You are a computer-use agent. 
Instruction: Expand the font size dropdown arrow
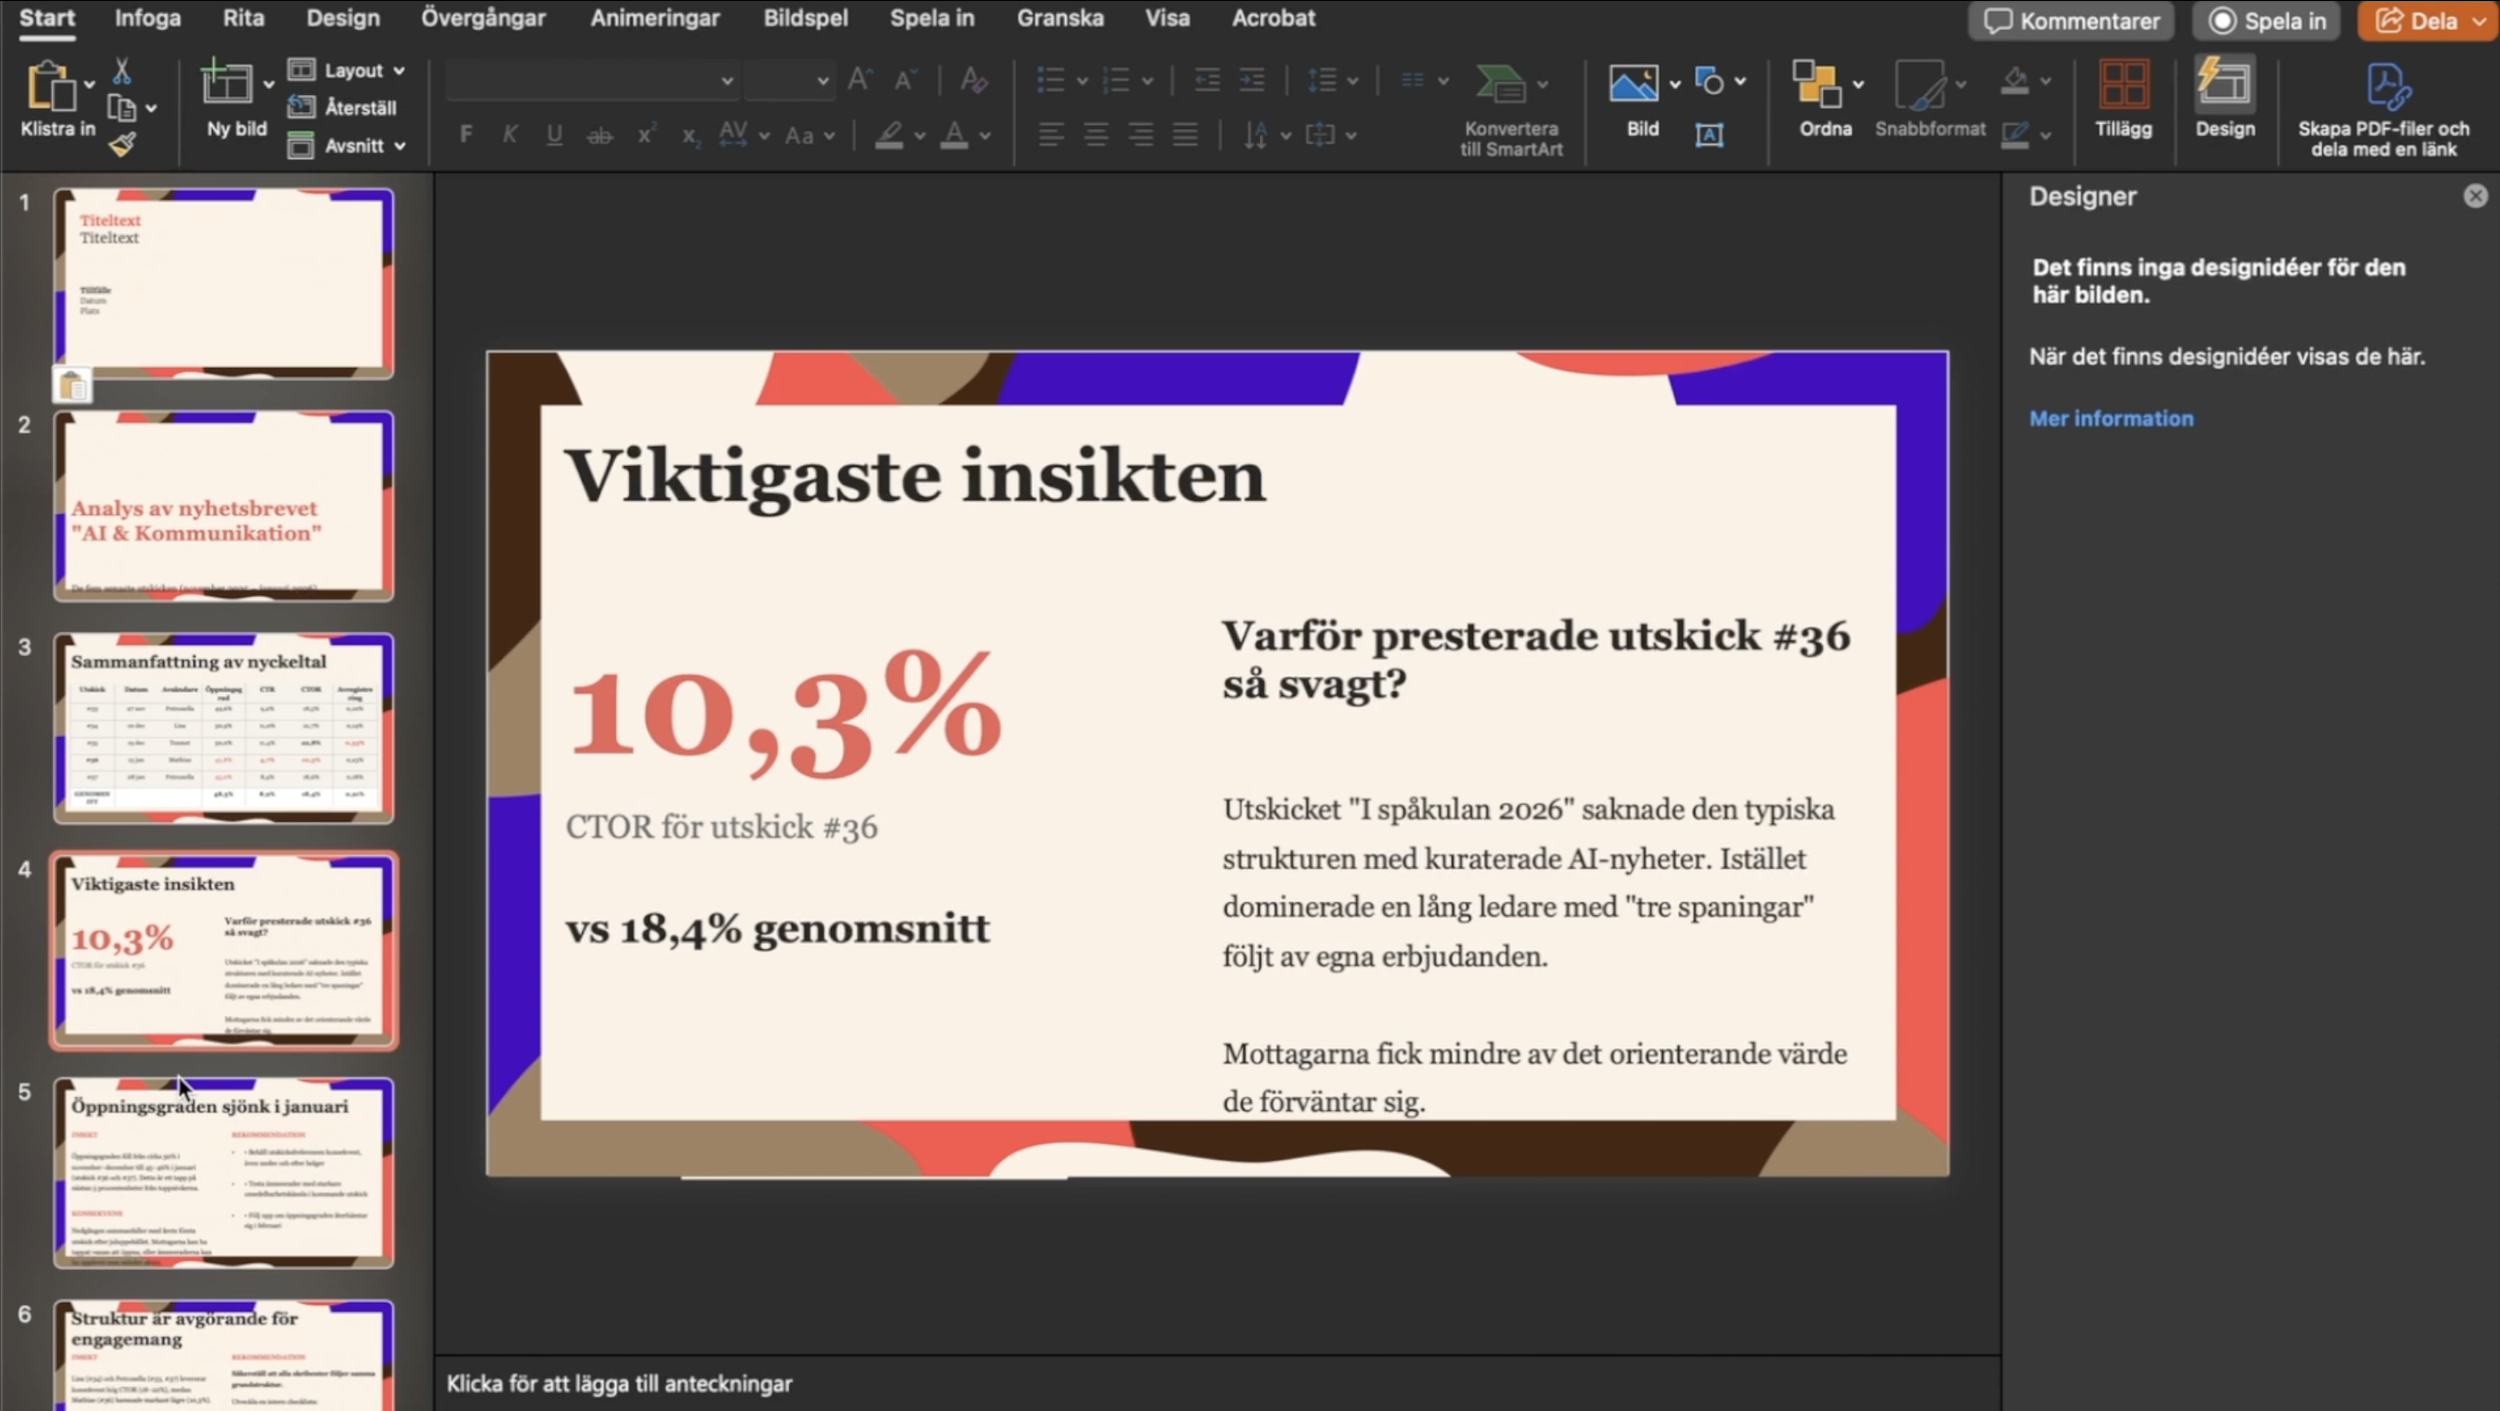click(x=821, y=80)
